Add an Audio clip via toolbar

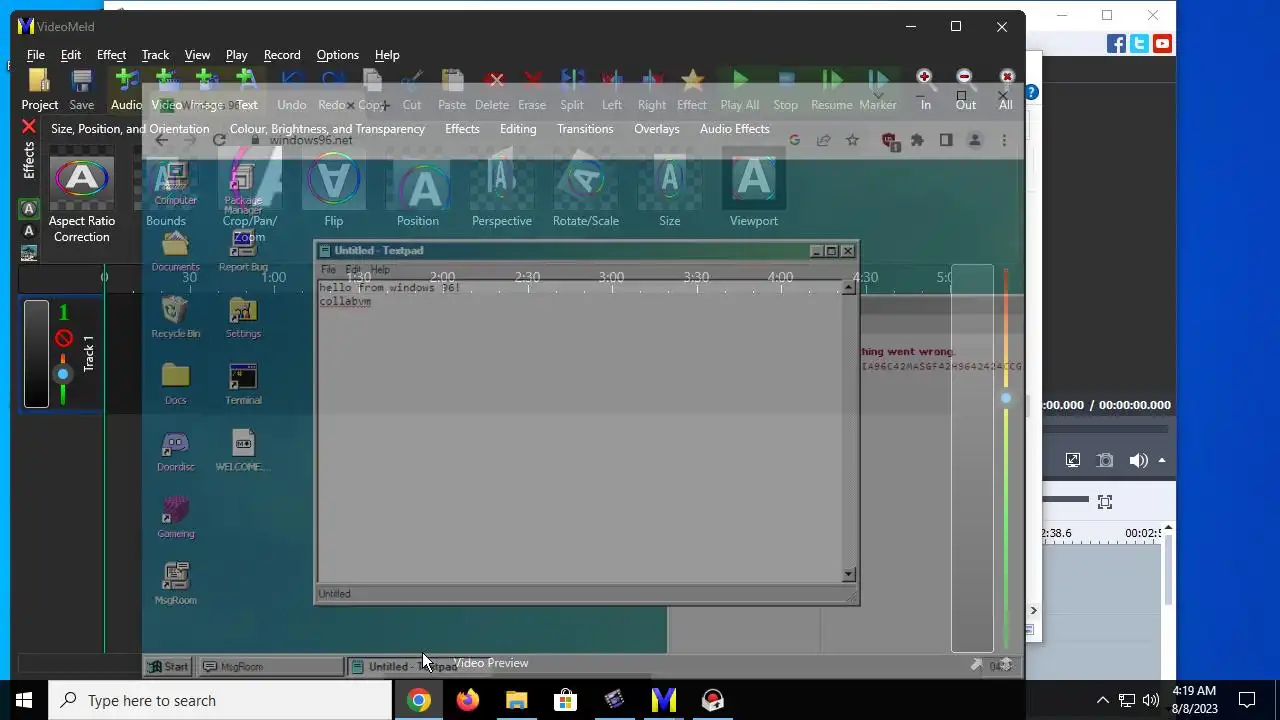pos(126,89)
